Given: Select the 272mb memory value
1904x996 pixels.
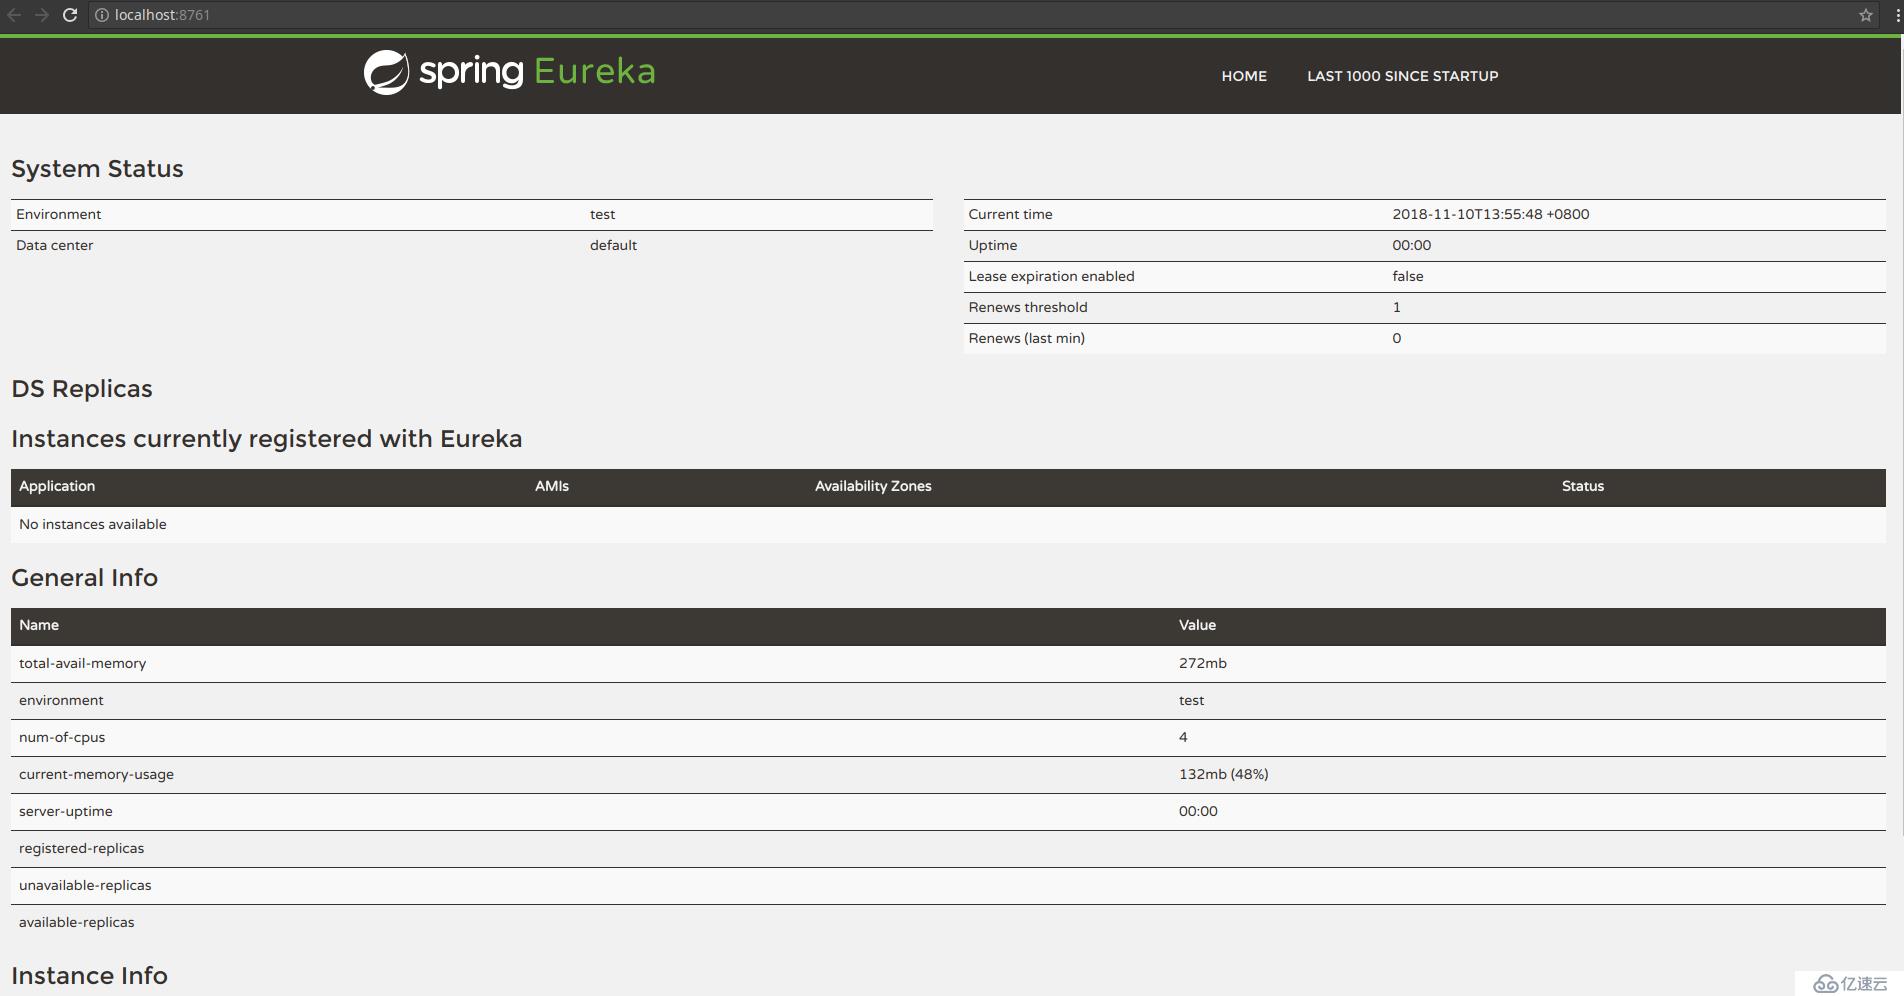Looking at the screenshot, I should [1202, 663].
